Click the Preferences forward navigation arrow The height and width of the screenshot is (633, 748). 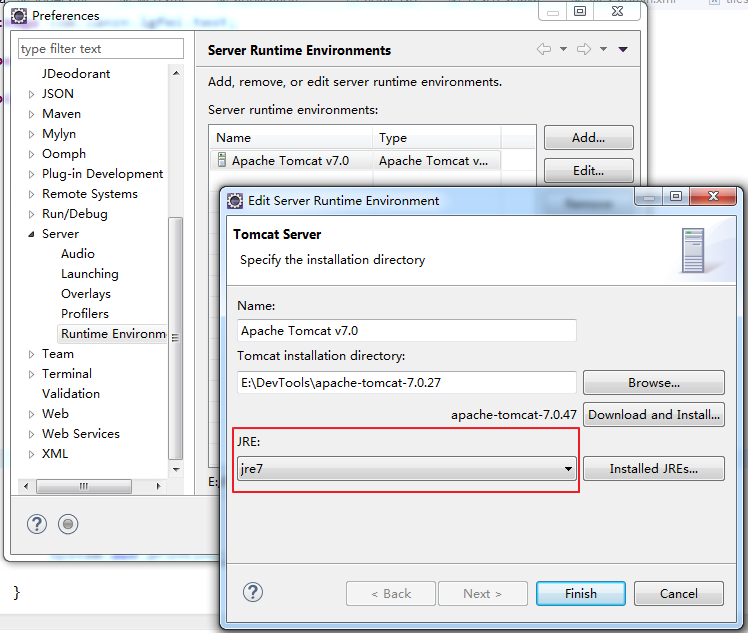click(584, 49)
